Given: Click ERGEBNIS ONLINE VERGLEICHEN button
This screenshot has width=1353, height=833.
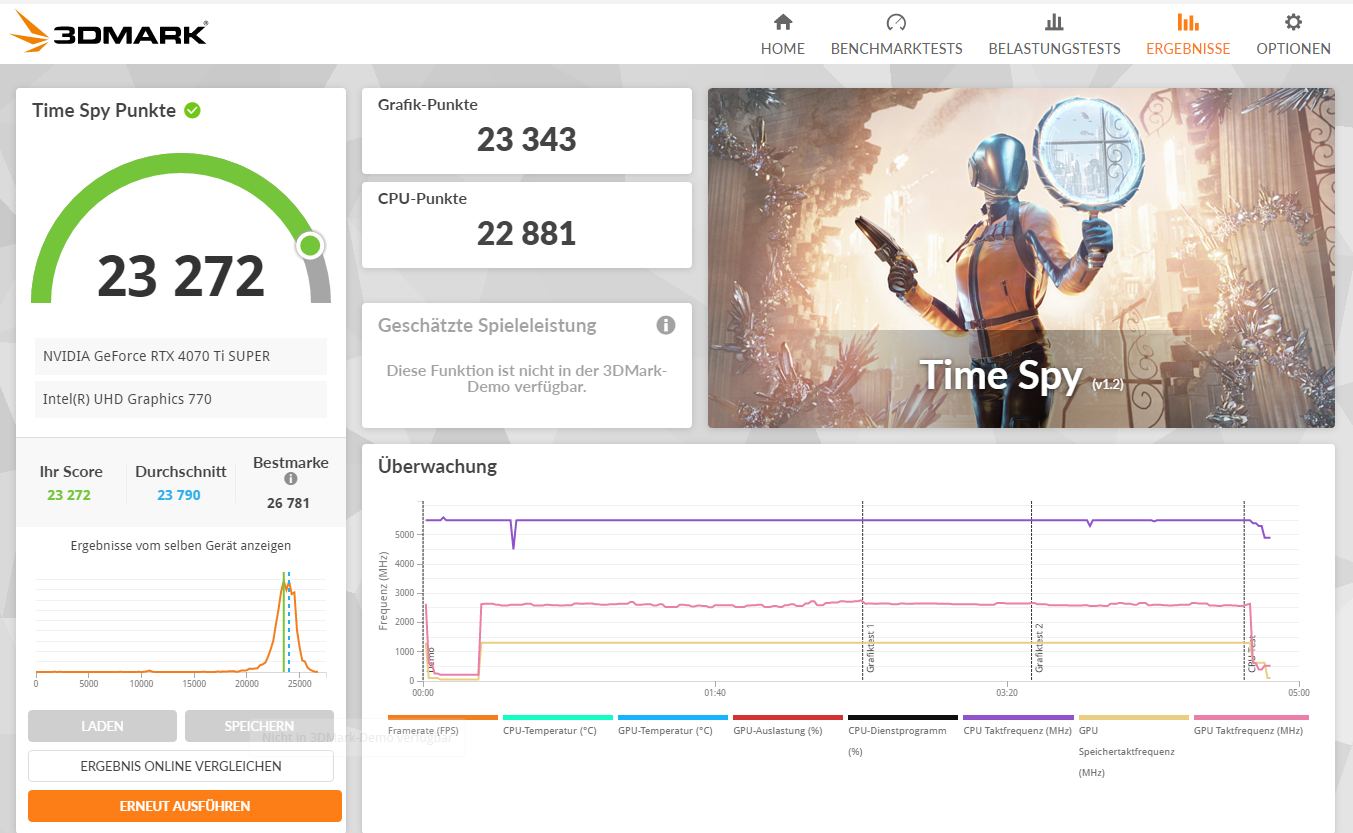Looking at the screenshot, I should [x=181, y=766].
